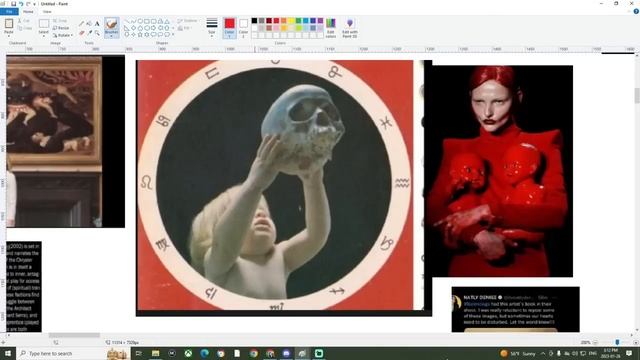Click the vertical scrollbar thumb

(x=637, y=96)
